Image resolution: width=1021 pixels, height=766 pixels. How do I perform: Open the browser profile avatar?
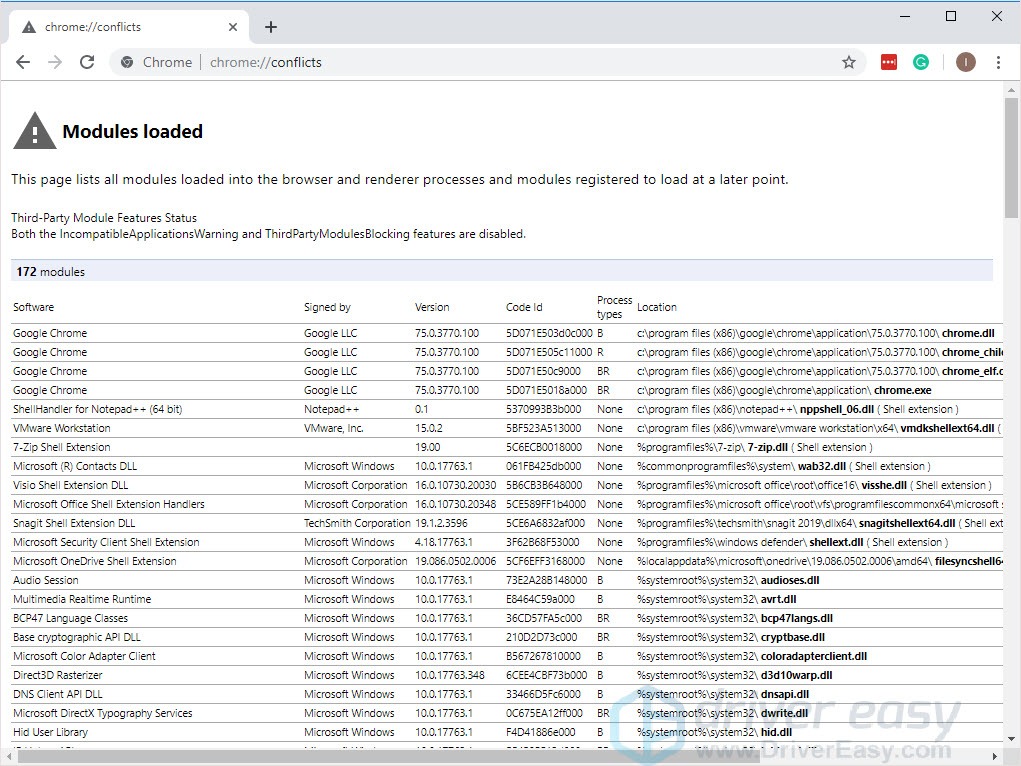[965, 62]
